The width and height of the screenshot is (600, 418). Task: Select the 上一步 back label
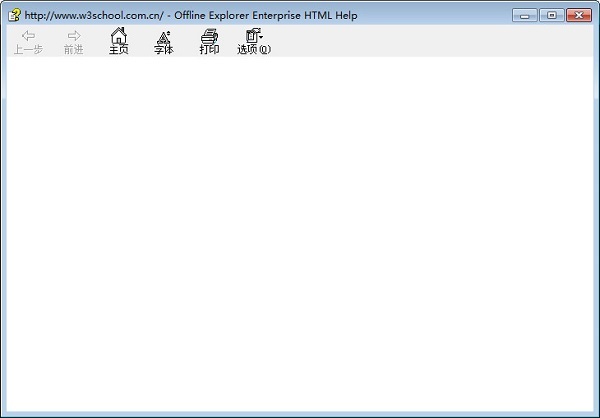click(x=28, y=49)
